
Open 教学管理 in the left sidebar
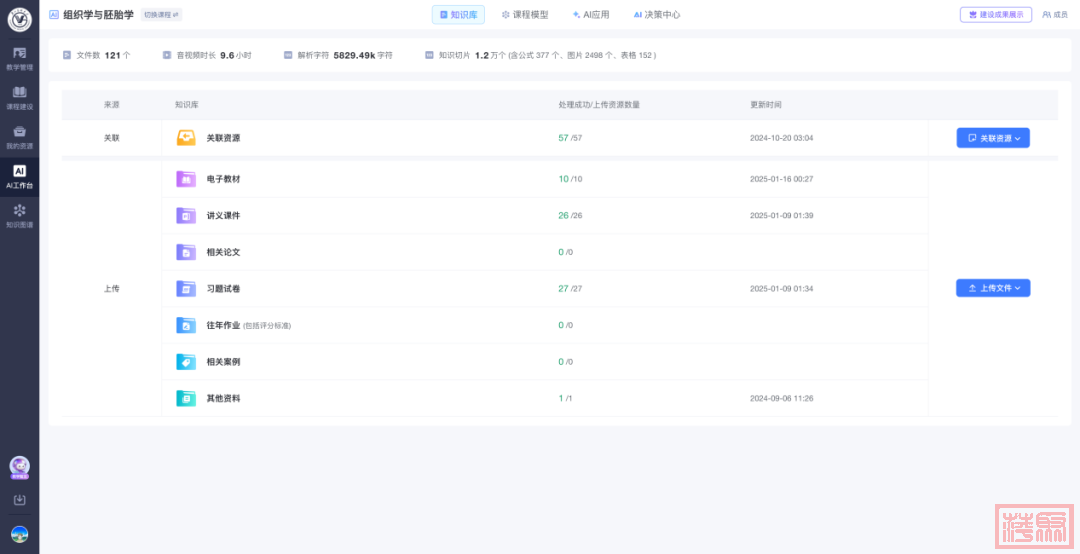click(19, 58)
